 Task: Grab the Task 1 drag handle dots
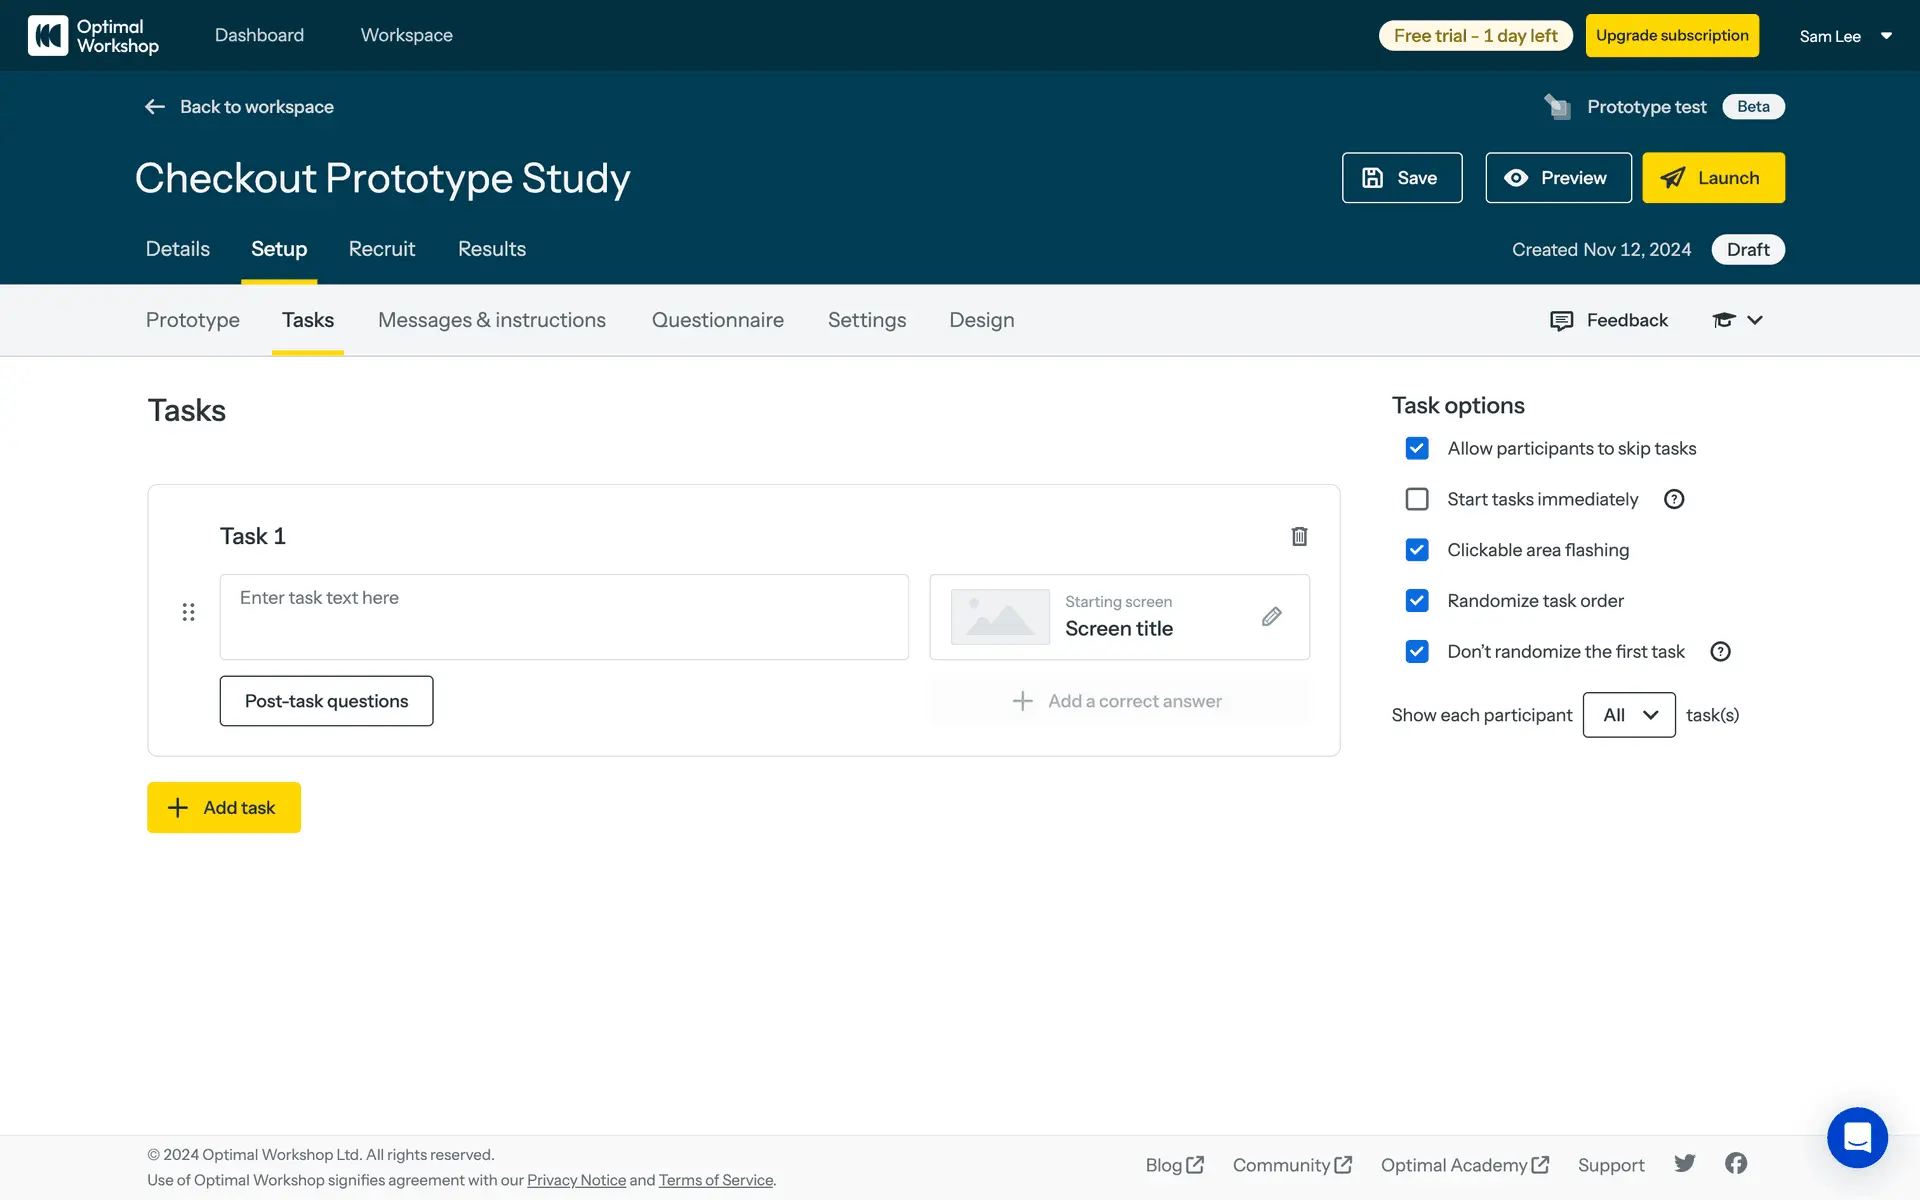[188, 612]
